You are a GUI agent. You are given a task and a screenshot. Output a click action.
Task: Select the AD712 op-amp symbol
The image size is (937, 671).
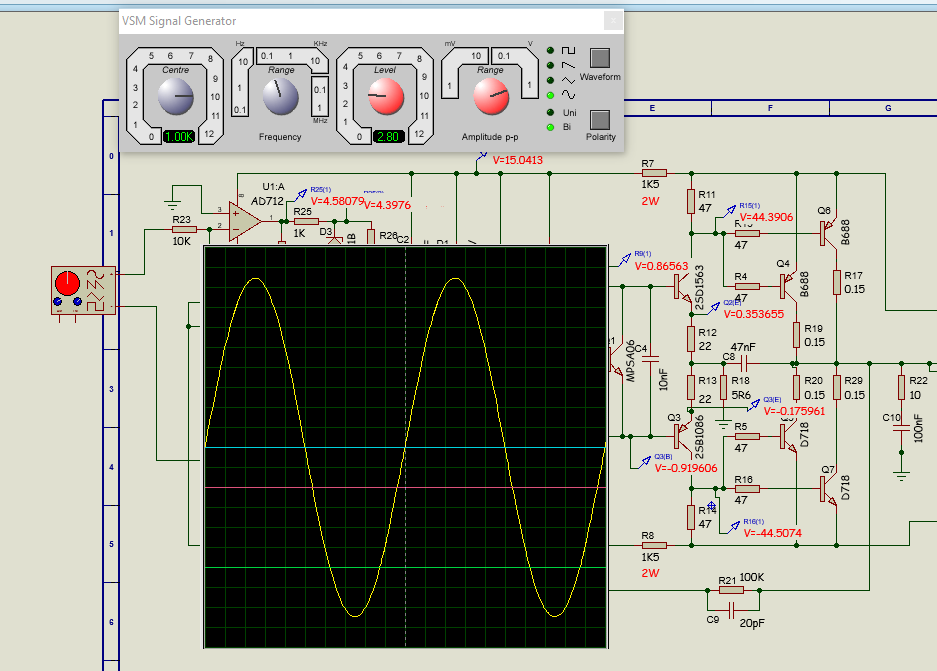point(242,220)
